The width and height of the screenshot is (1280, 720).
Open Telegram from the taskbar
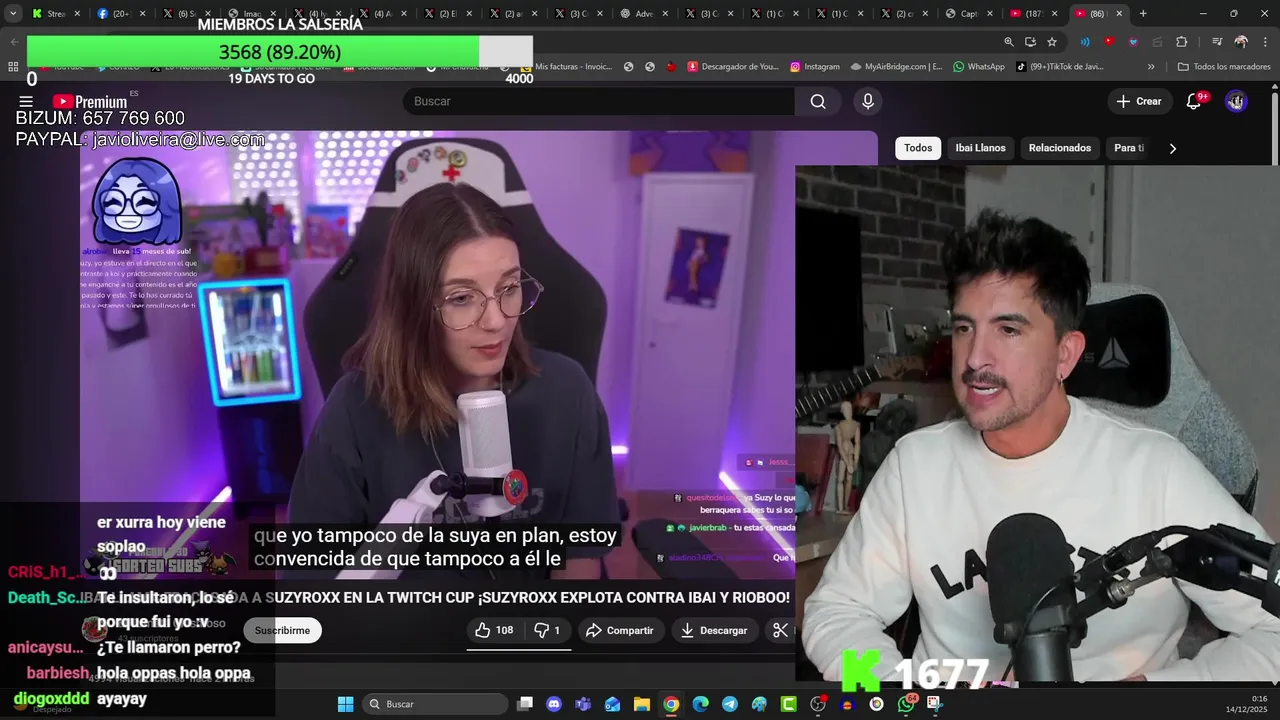730,704
